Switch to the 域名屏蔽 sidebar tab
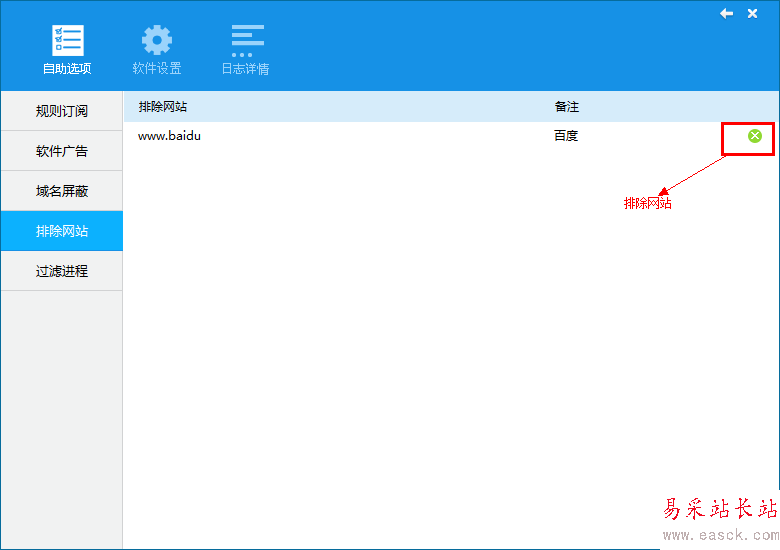This screenshot has height=550, width=780. (62, 191)
